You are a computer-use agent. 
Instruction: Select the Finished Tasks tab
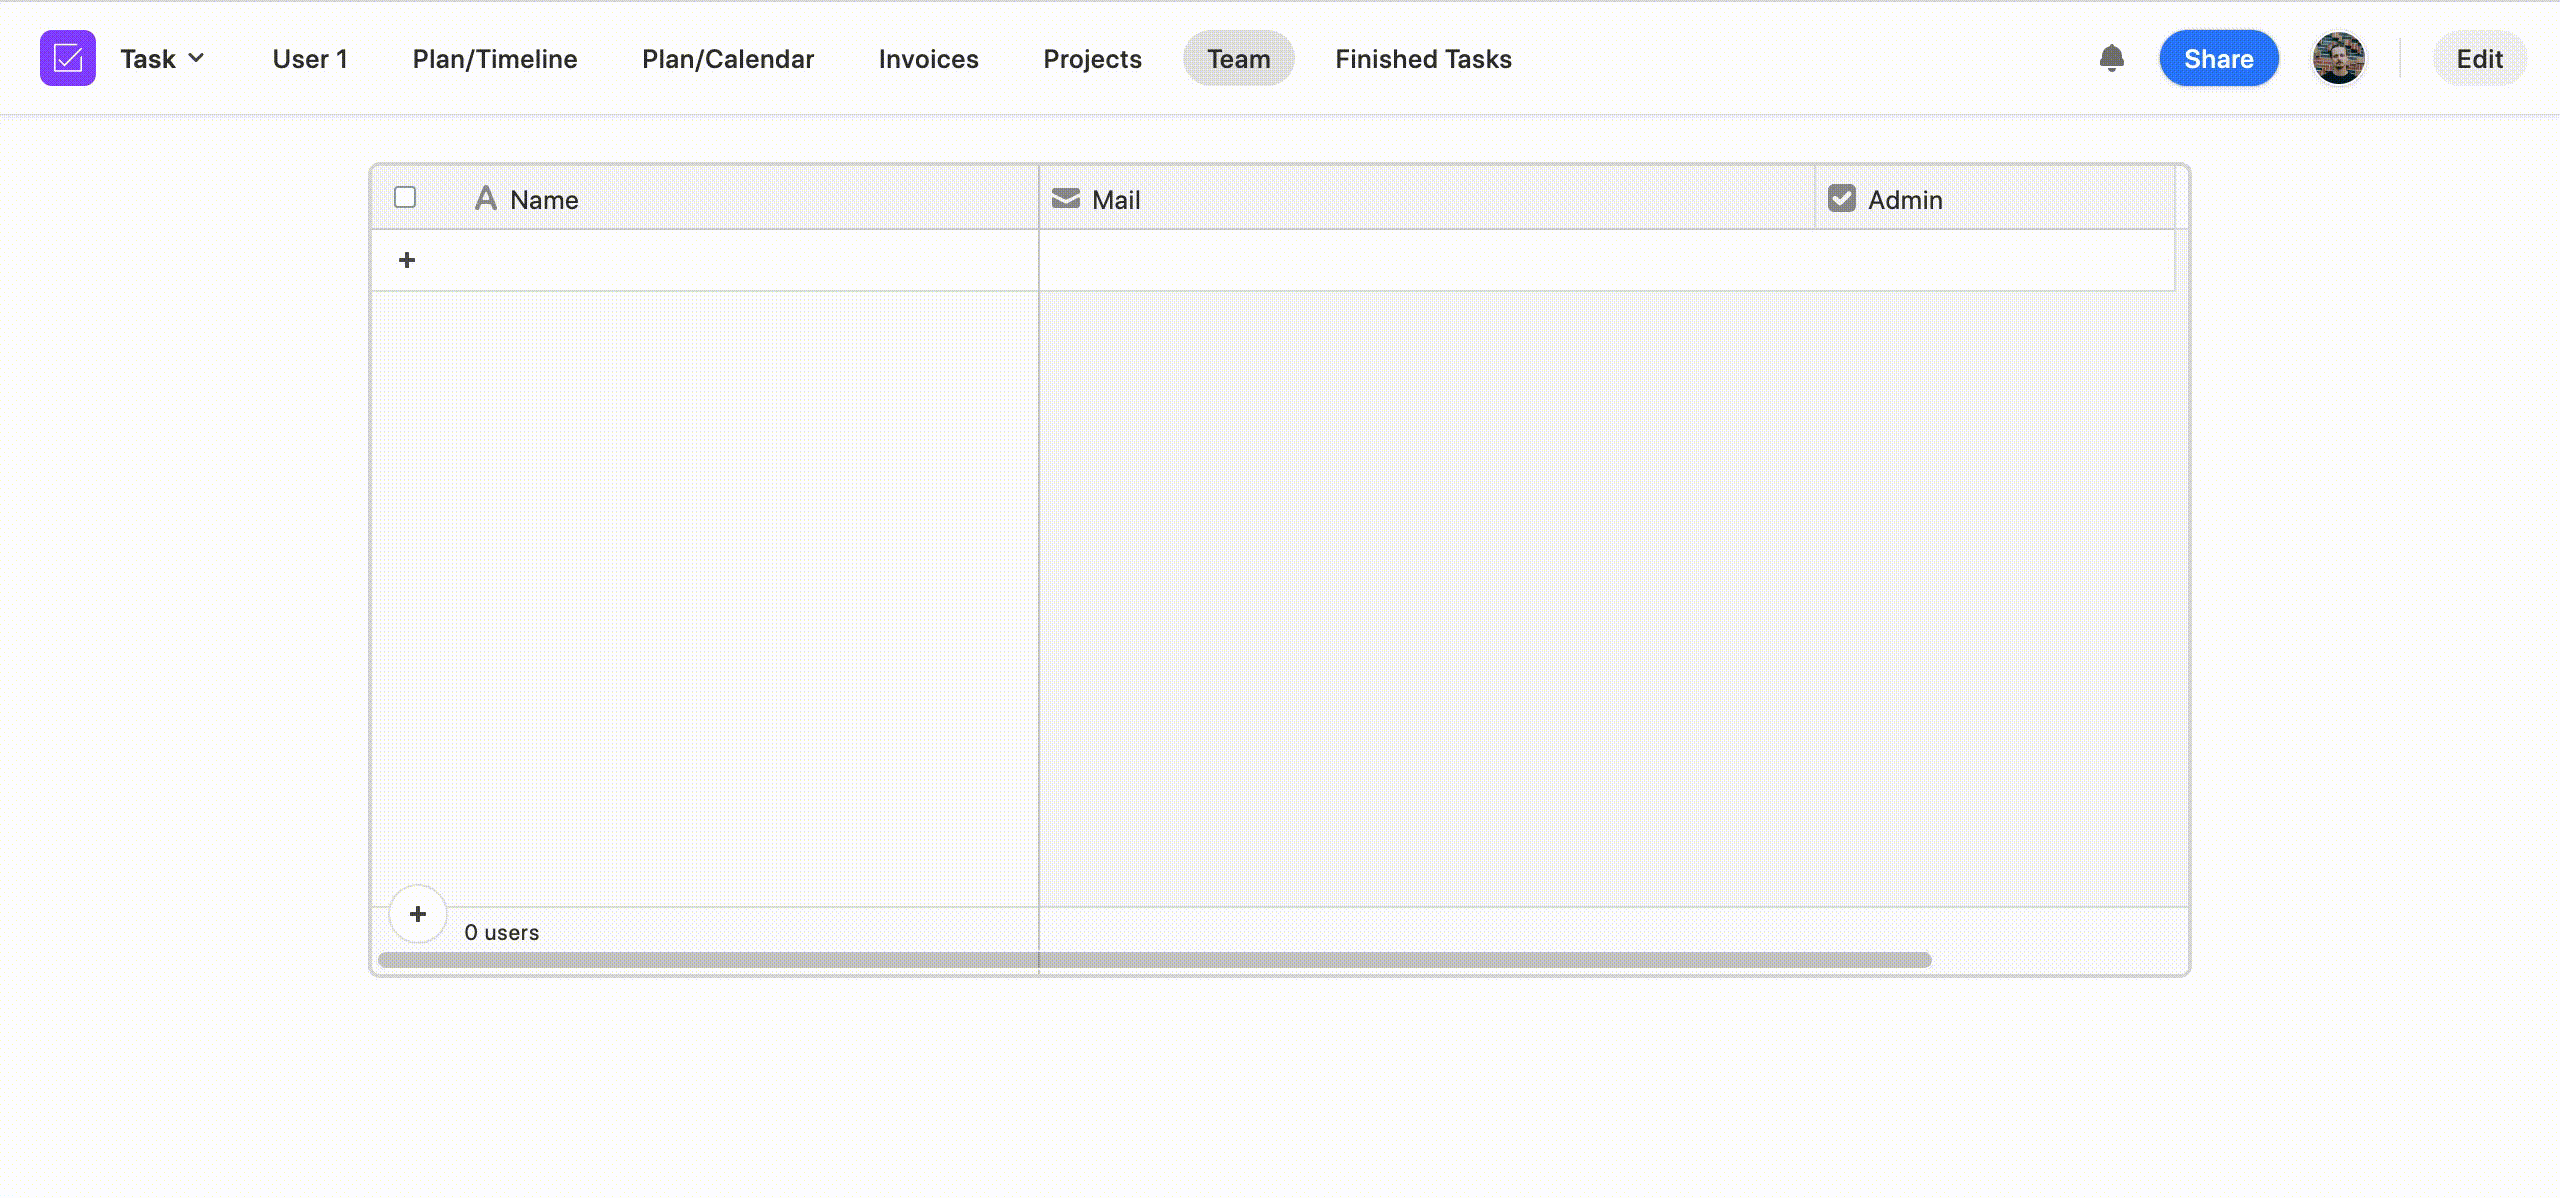[1423, 59]
